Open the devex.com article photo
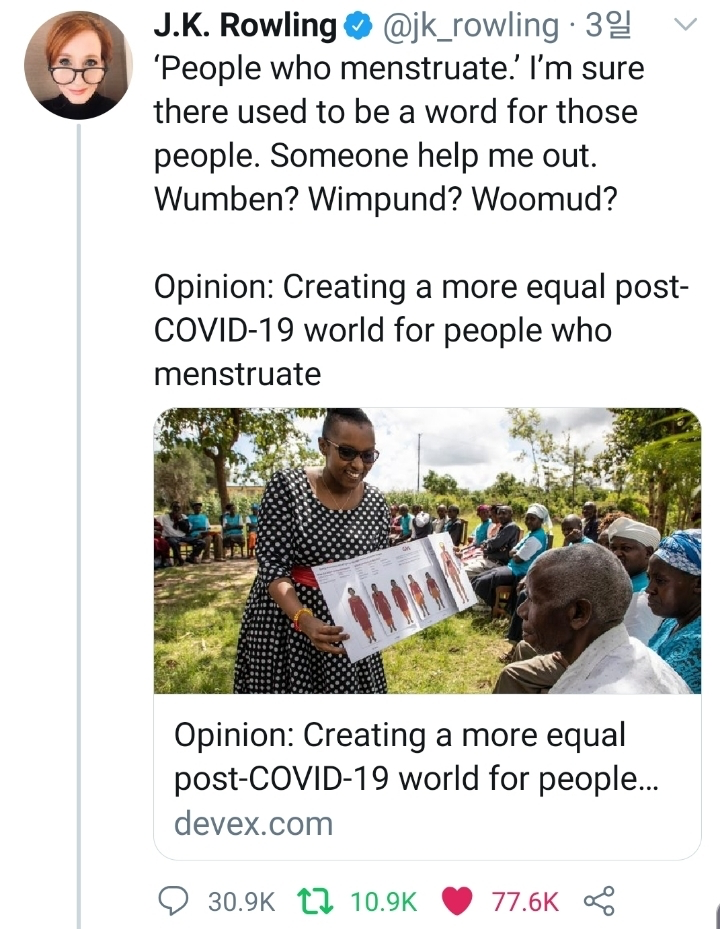Image resolution: width=720 pixels, height=929 pixels. (427, 550)
